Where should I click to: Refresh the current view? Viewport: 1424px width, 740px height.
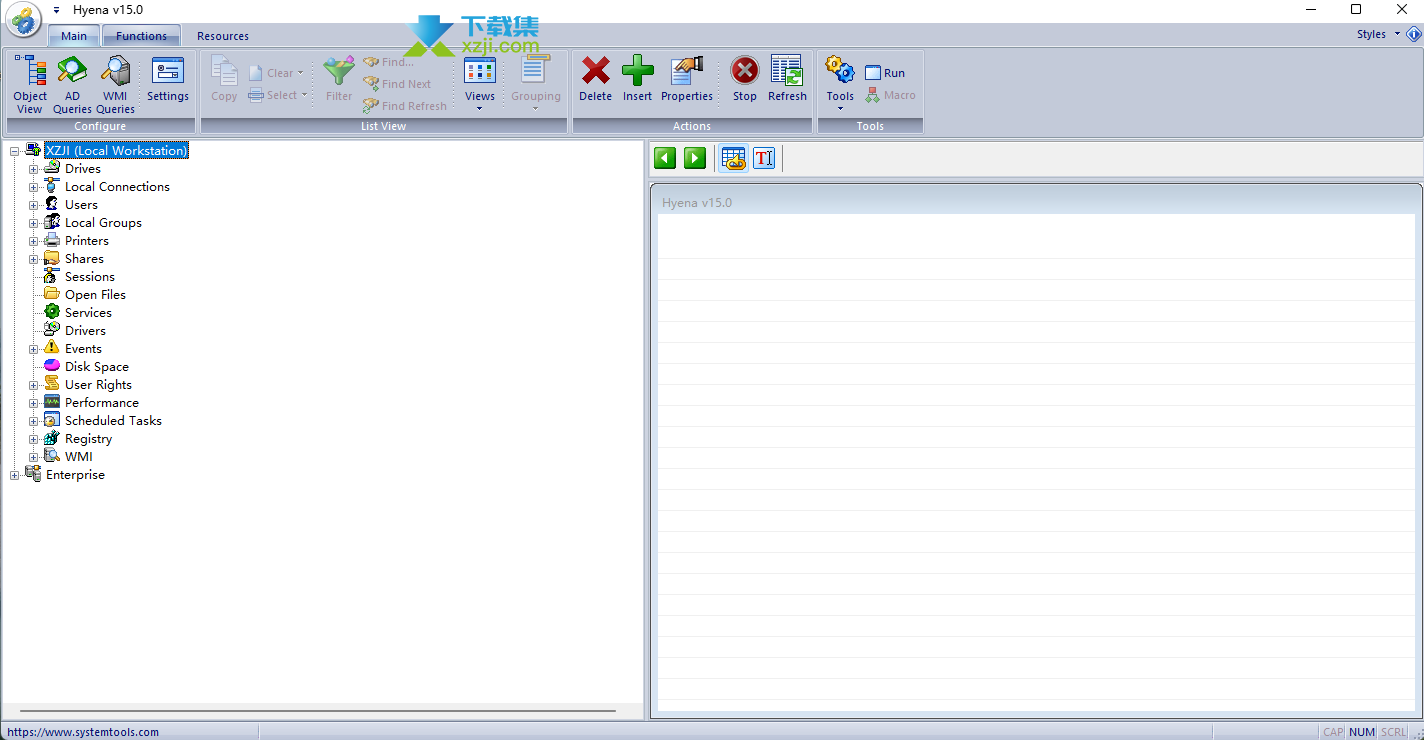point(787,79)
